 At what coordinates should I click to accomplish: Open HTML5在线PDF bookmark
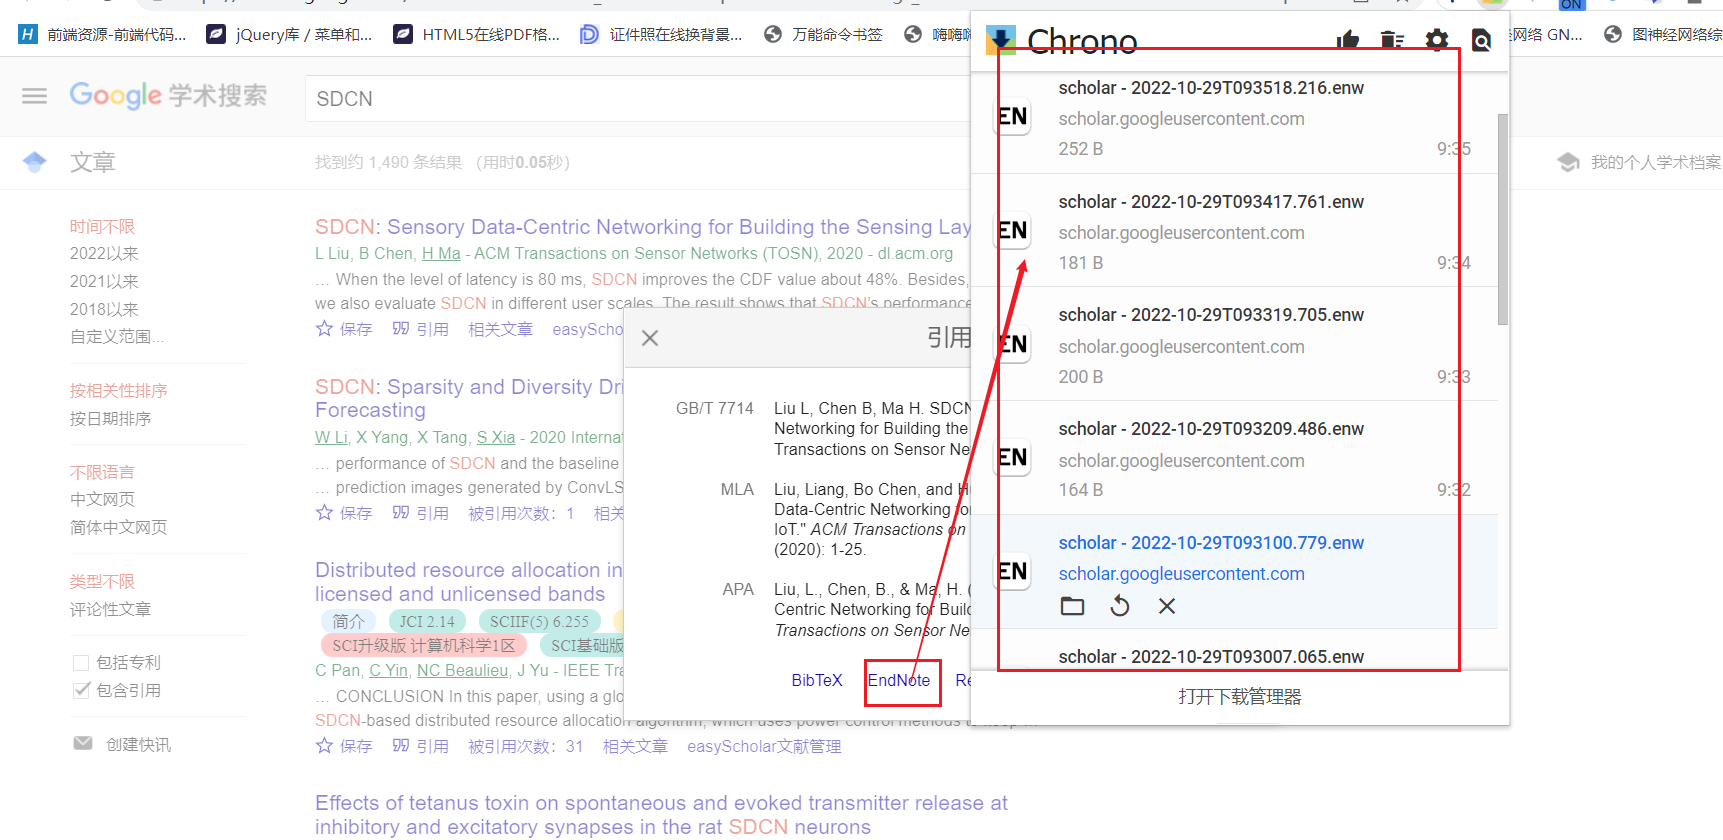pyautogui.click(x=476, y=34)
